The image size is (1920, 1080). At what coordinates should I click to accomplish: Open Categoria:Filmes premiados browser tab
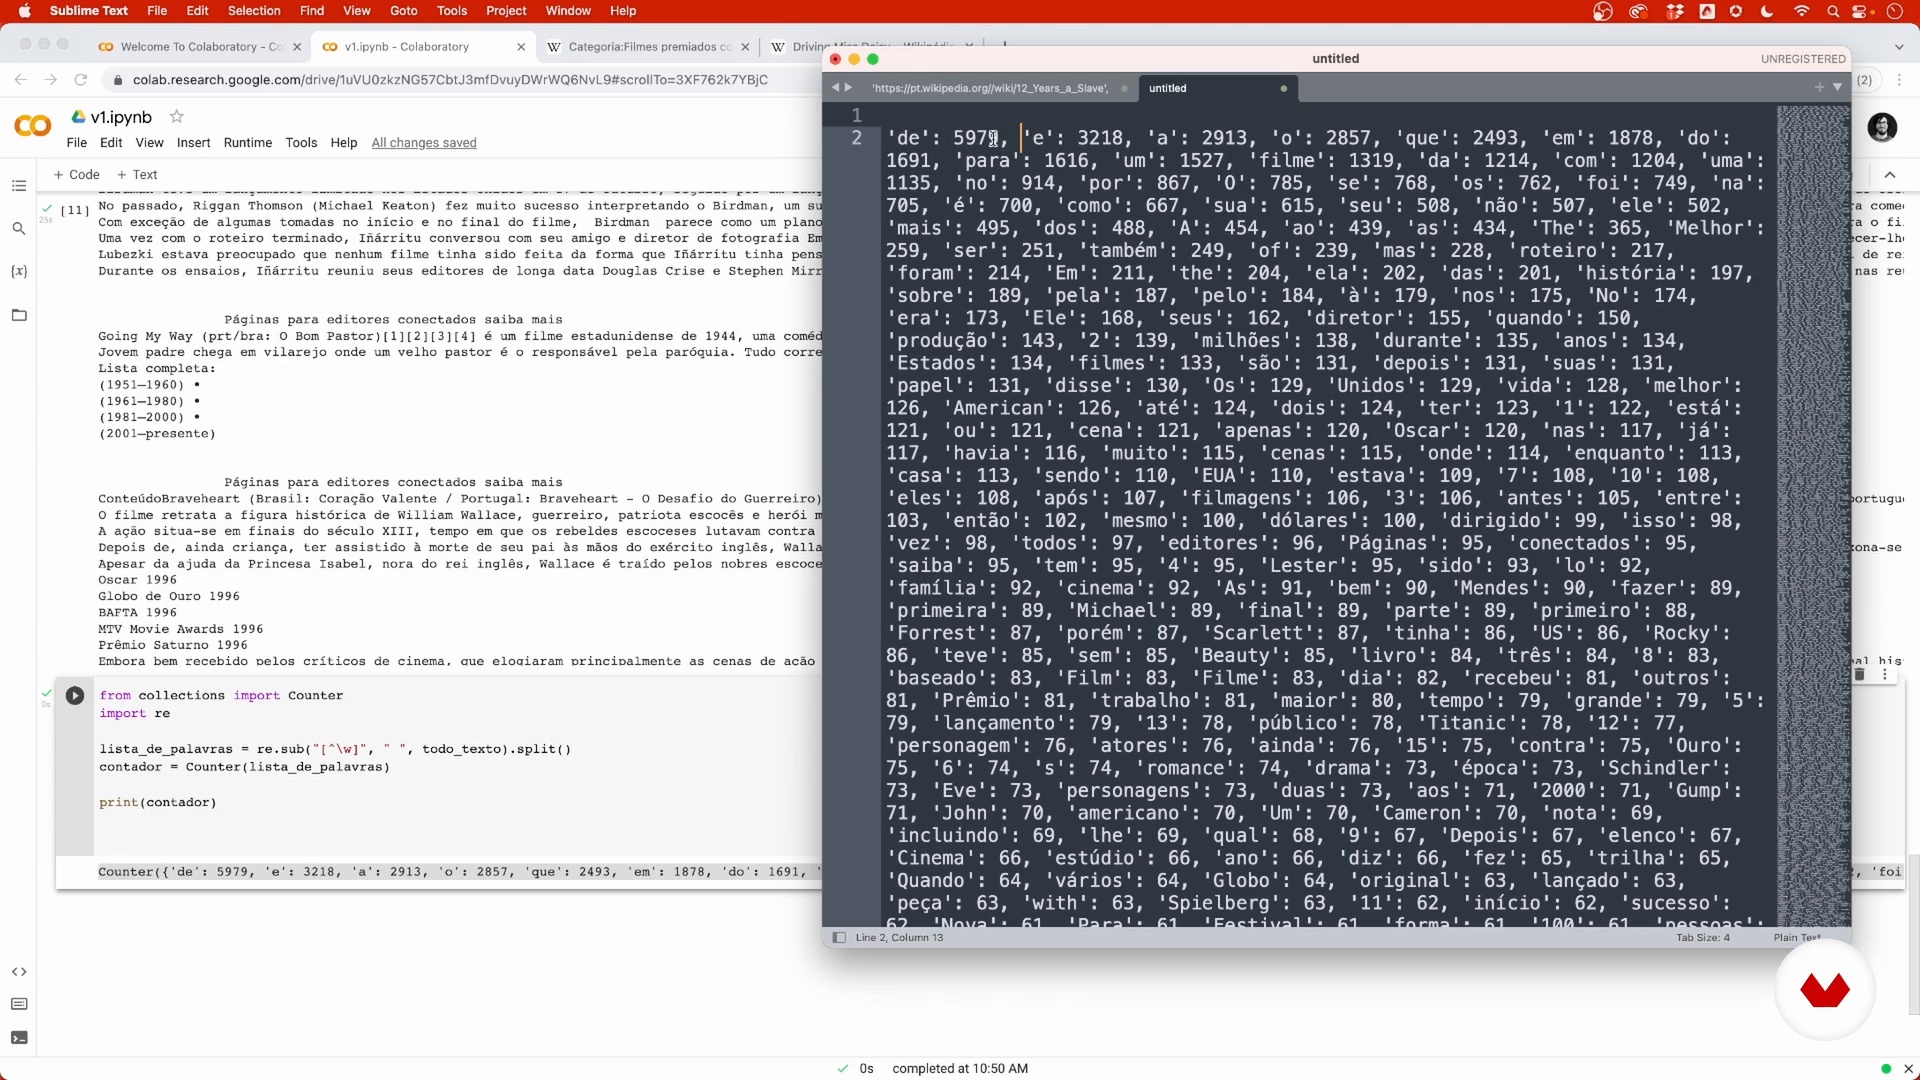click(650, 46)
